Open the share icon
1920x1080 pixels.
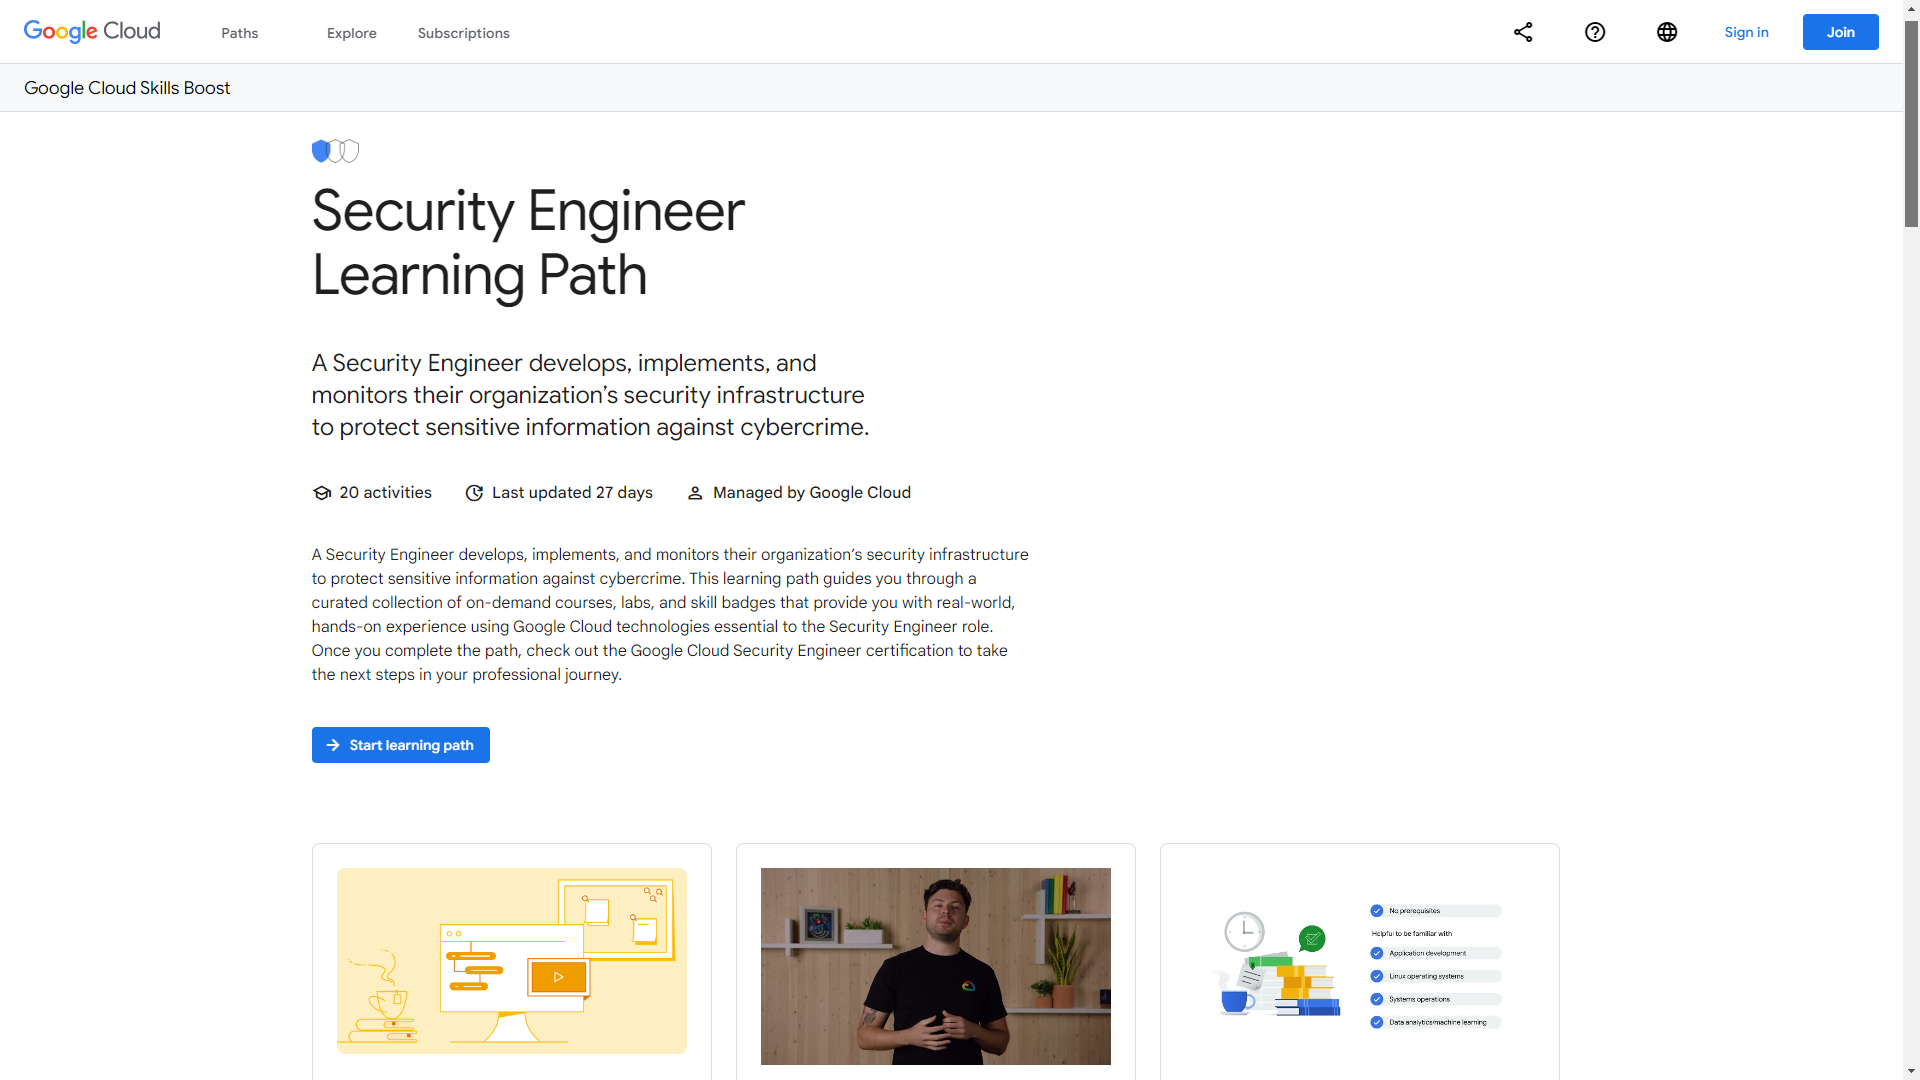point(1523,32)
